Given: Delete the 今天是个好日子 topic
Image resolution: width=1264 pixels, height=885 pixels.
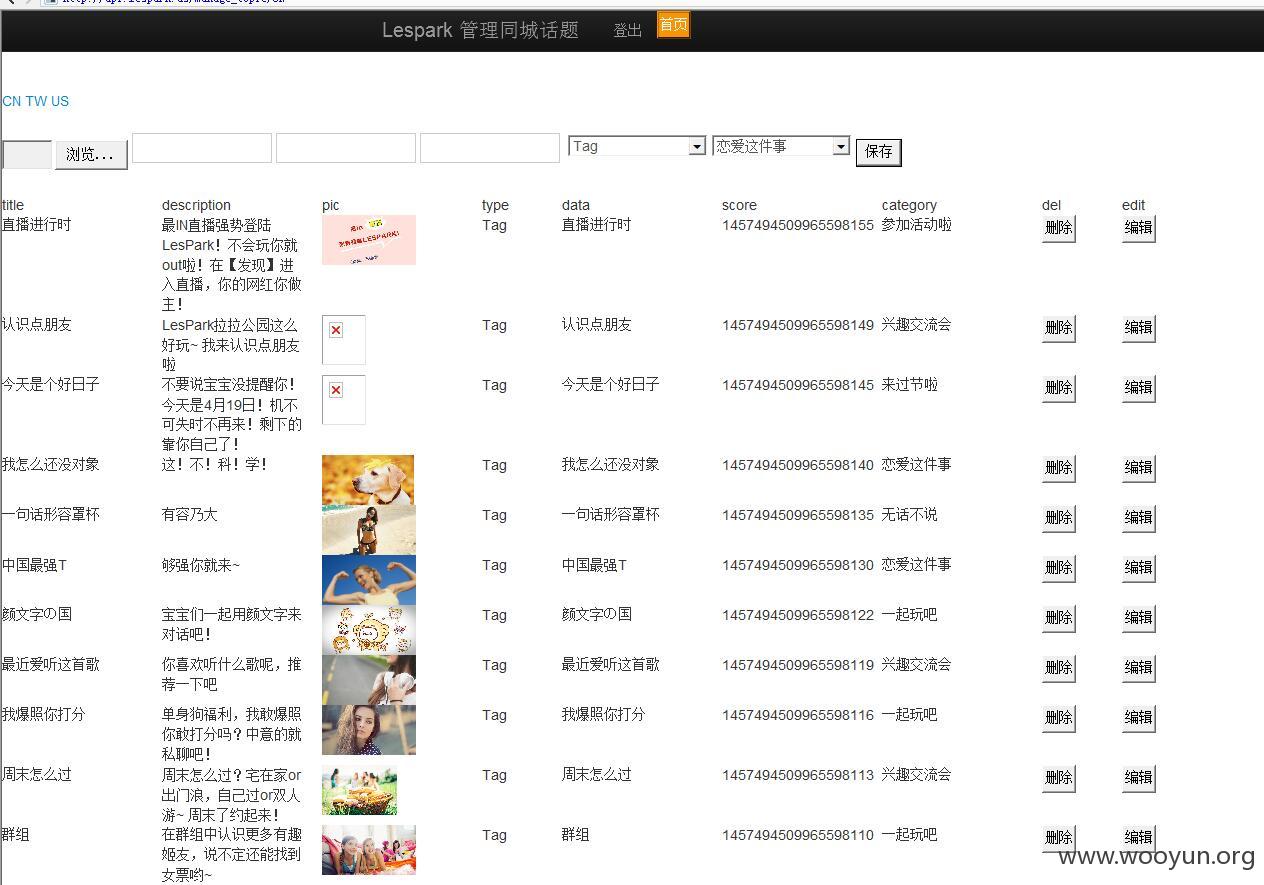Looking at the screenshot, I should coord(1058,388).
